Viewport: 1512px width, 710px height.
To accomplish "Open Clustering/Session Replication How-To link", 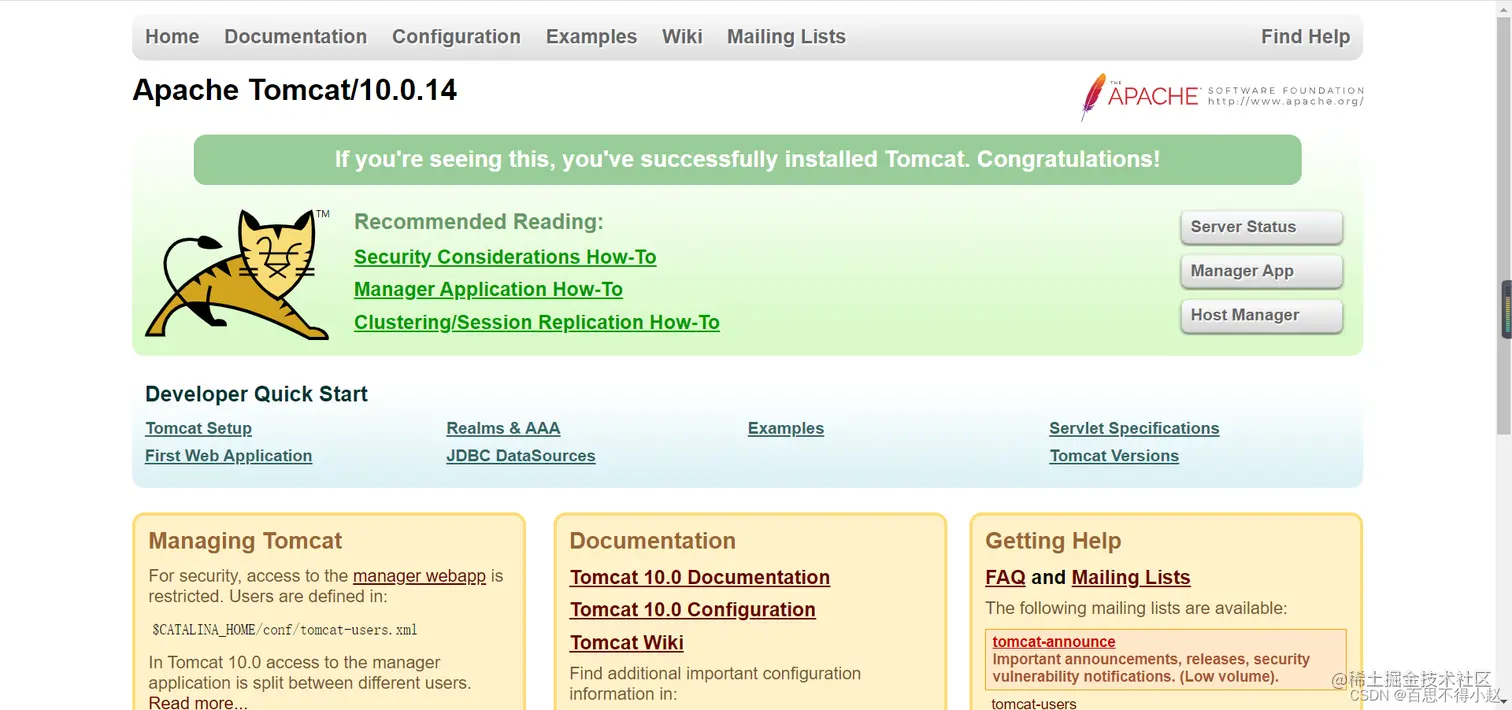I will click(x=537, y=323).
